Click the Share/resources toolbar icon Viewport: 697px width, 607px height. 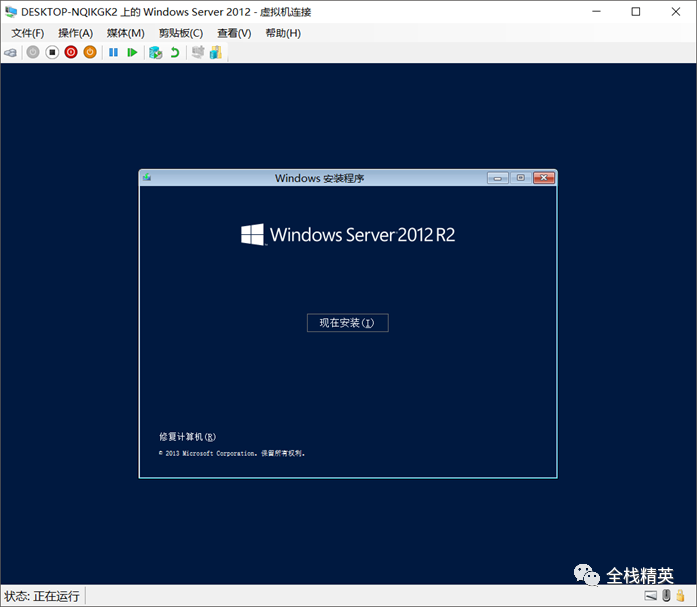coord(216,52)
